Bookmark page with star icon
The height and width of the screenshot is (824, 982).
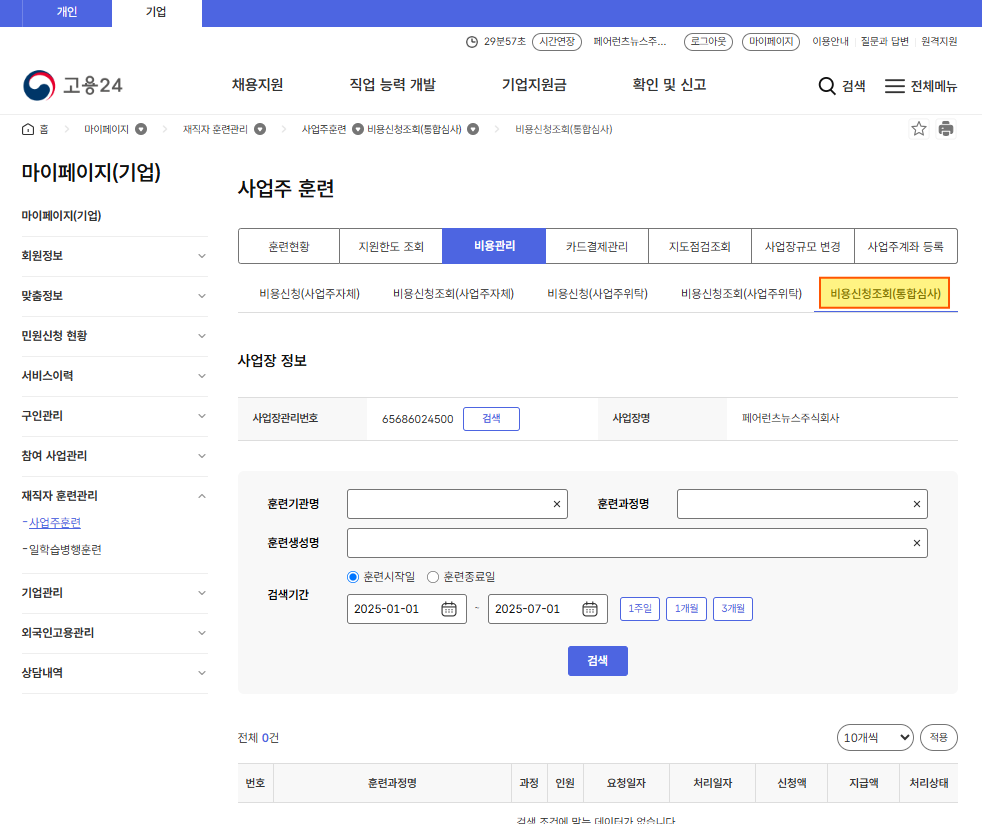tap(919, 129)
